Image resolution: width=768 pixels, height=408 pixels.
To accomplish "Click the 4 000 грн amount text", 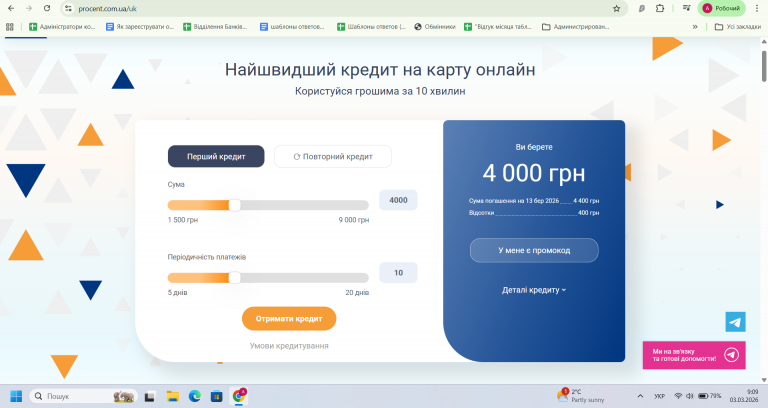I will [x=534, y=173].
